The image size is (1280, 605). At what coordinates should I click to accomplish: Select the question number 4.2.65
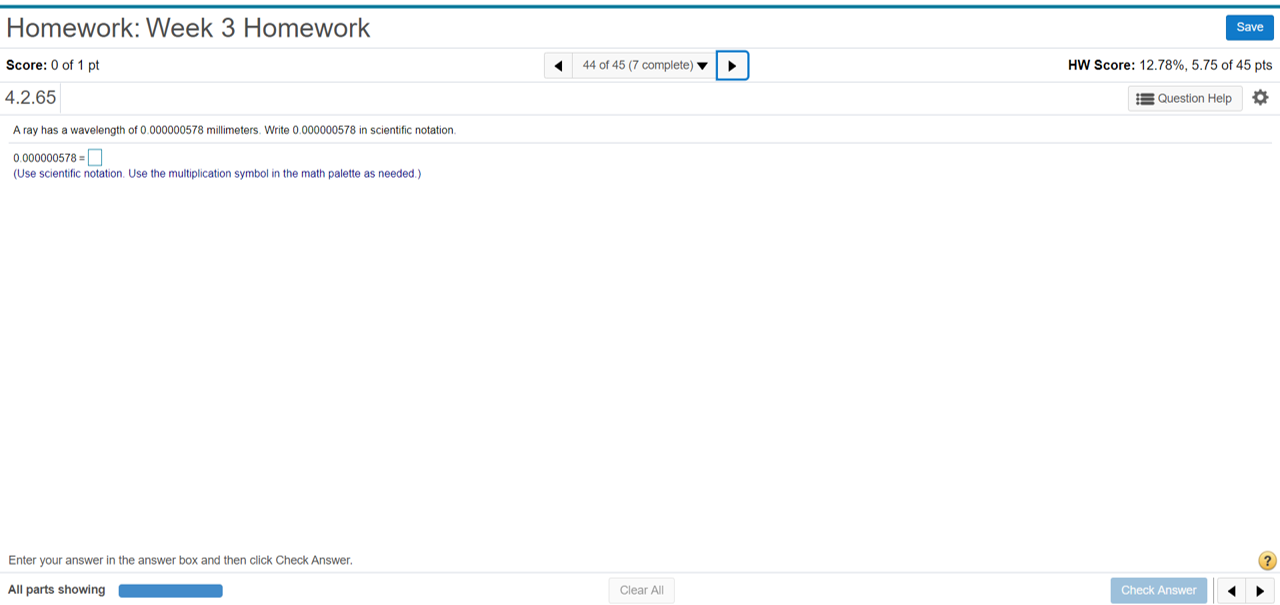pos(31,98)
